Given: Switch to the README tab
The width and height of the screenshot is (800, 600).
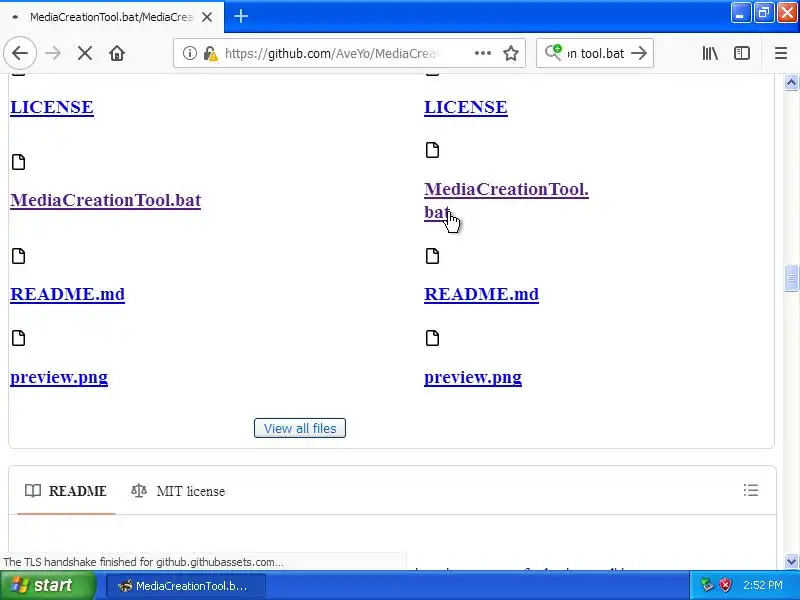Looking at the screenshot, I should click(66, 491).
